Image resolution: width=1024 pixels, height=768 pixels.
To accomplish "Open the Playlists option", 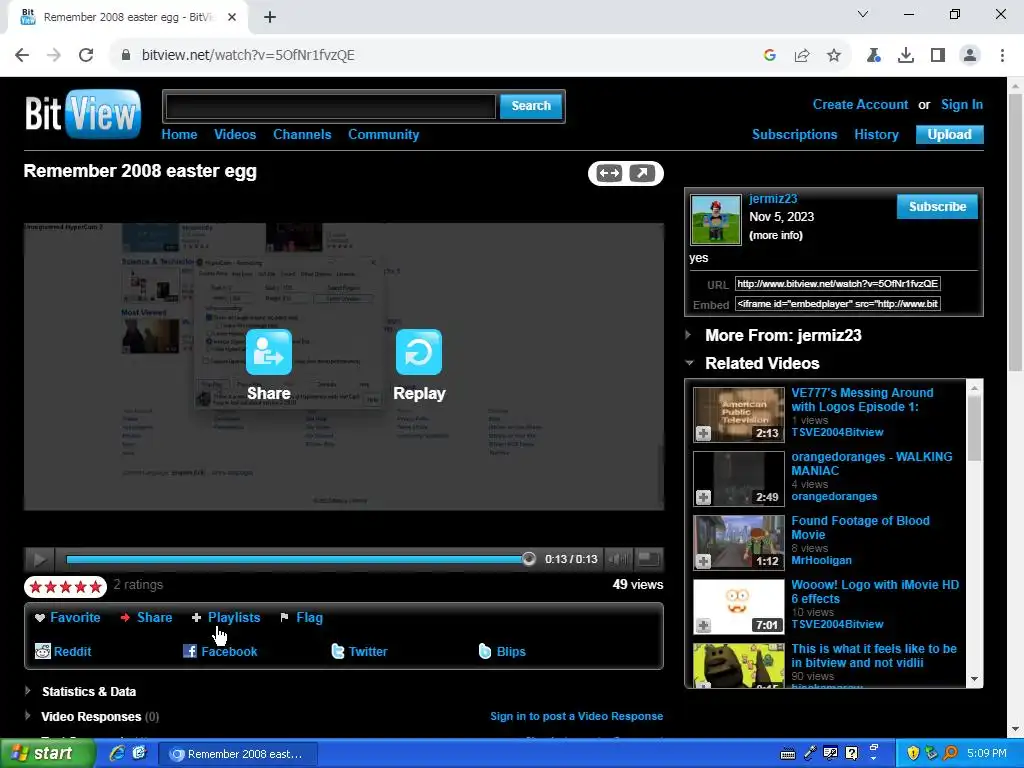I will [x=226, y=617].
